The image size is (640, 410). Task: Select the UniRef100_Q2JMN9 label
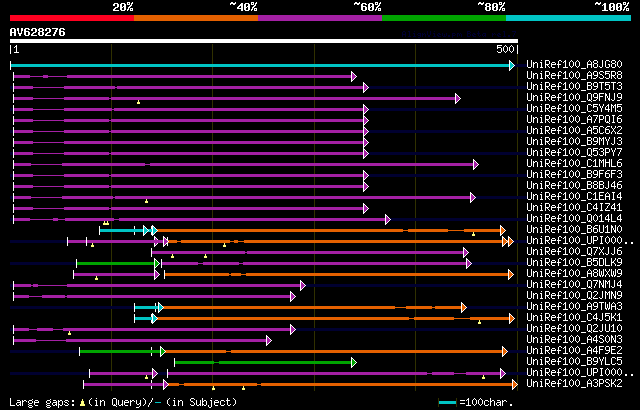click(574, 296)
